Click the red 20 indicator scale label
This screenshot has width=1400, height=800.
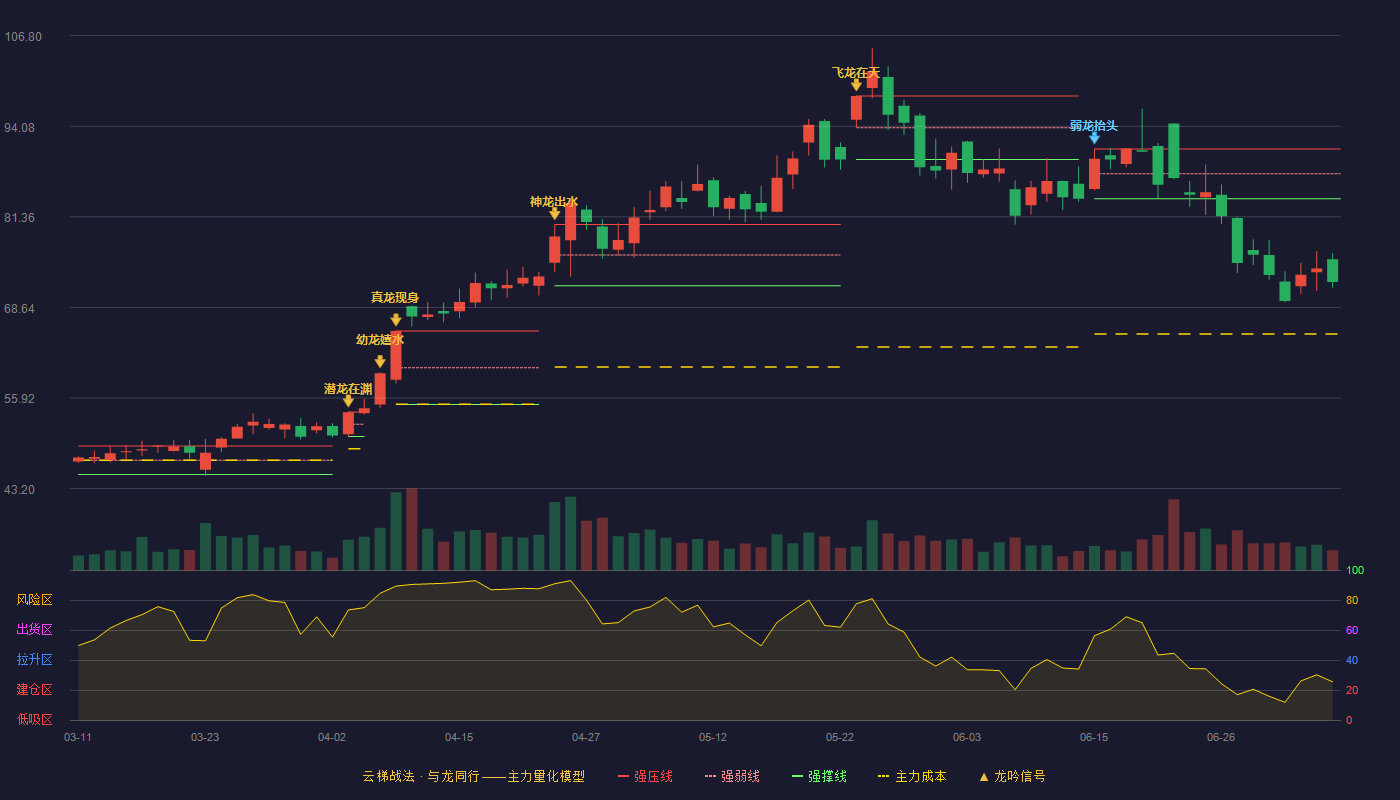(1351, 690)
